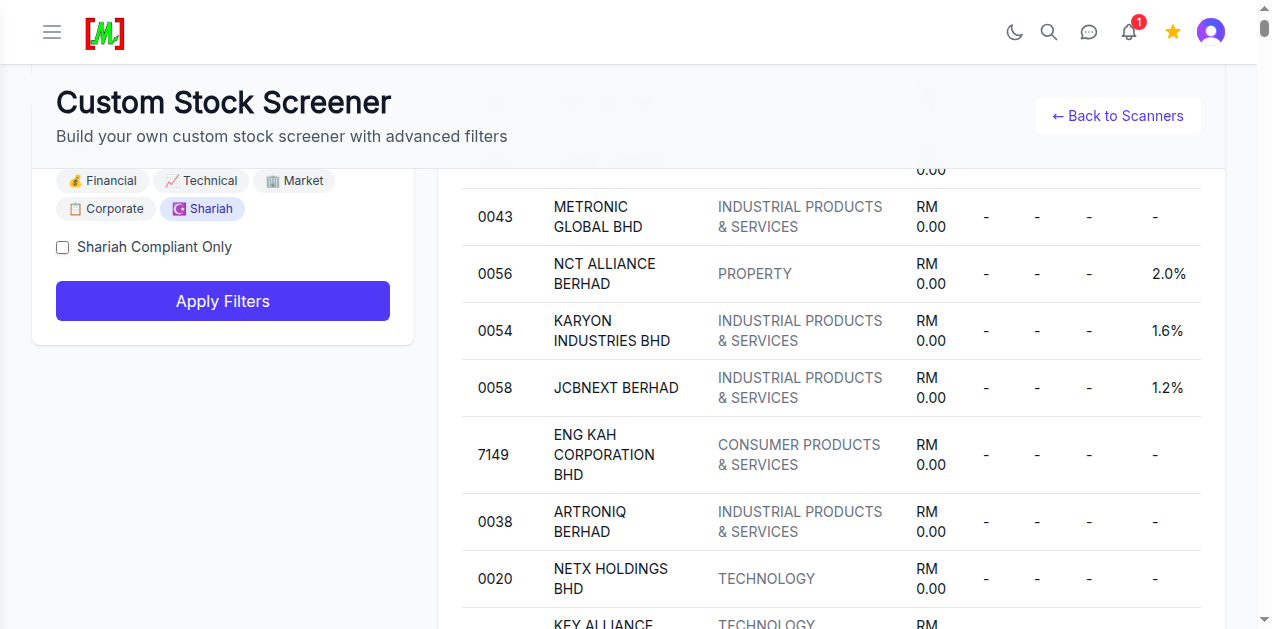
Task: Click KARYON INDUSTRIES BHD name
Action: point(612,331)
